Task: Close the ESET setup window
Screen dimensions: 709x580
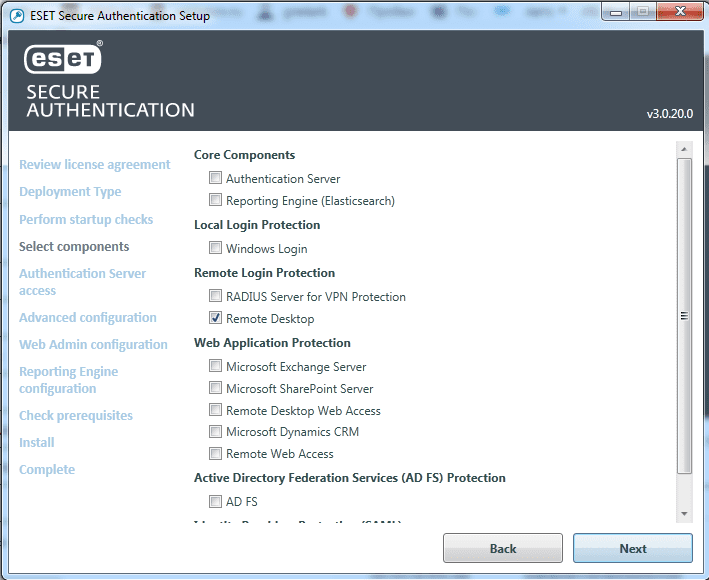Action: tap(680, 12)
